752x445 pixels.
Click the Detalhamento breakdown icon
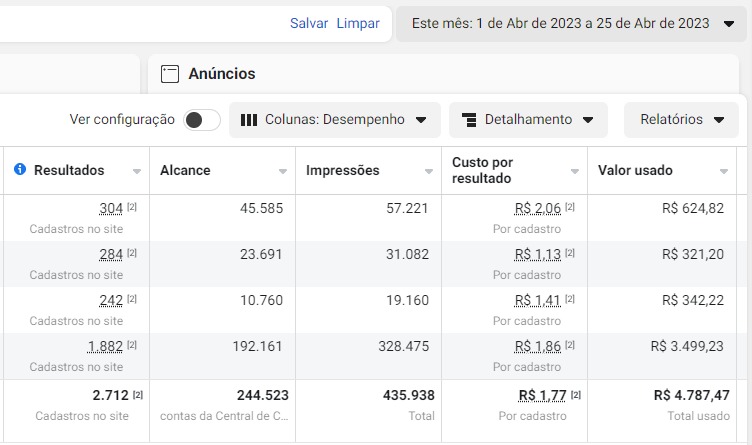469,120
